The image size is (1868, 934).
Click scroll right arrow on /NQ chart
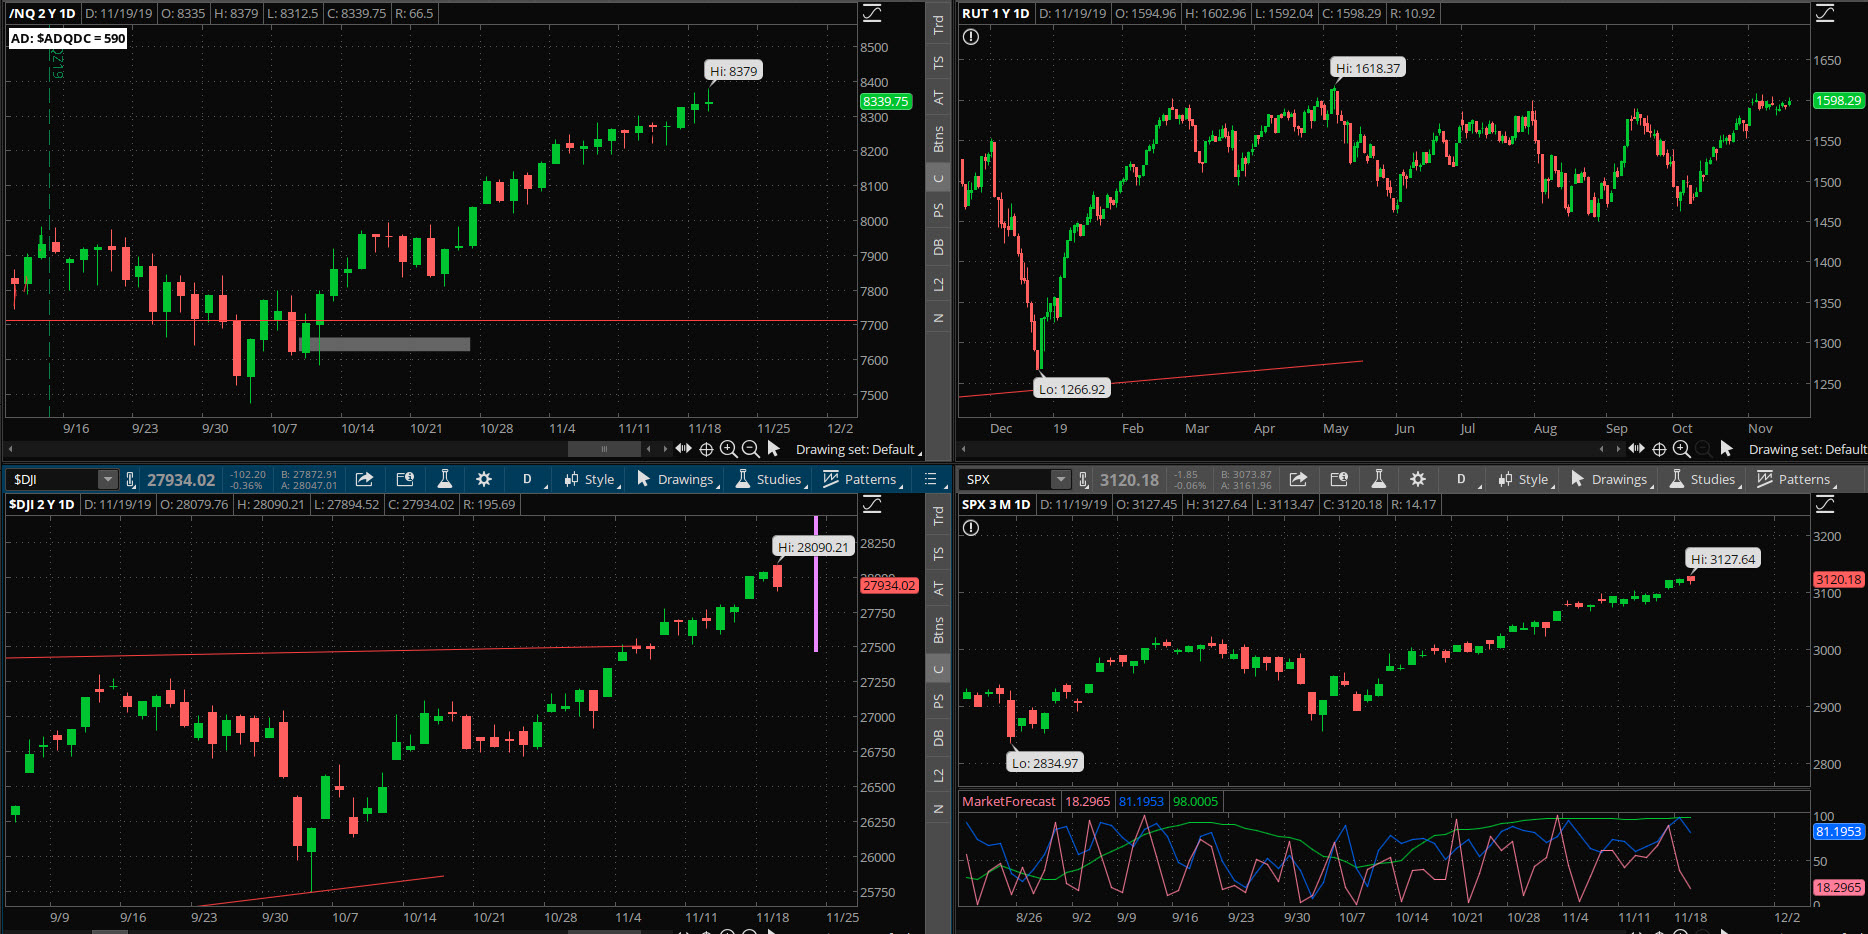coord(665,449)
